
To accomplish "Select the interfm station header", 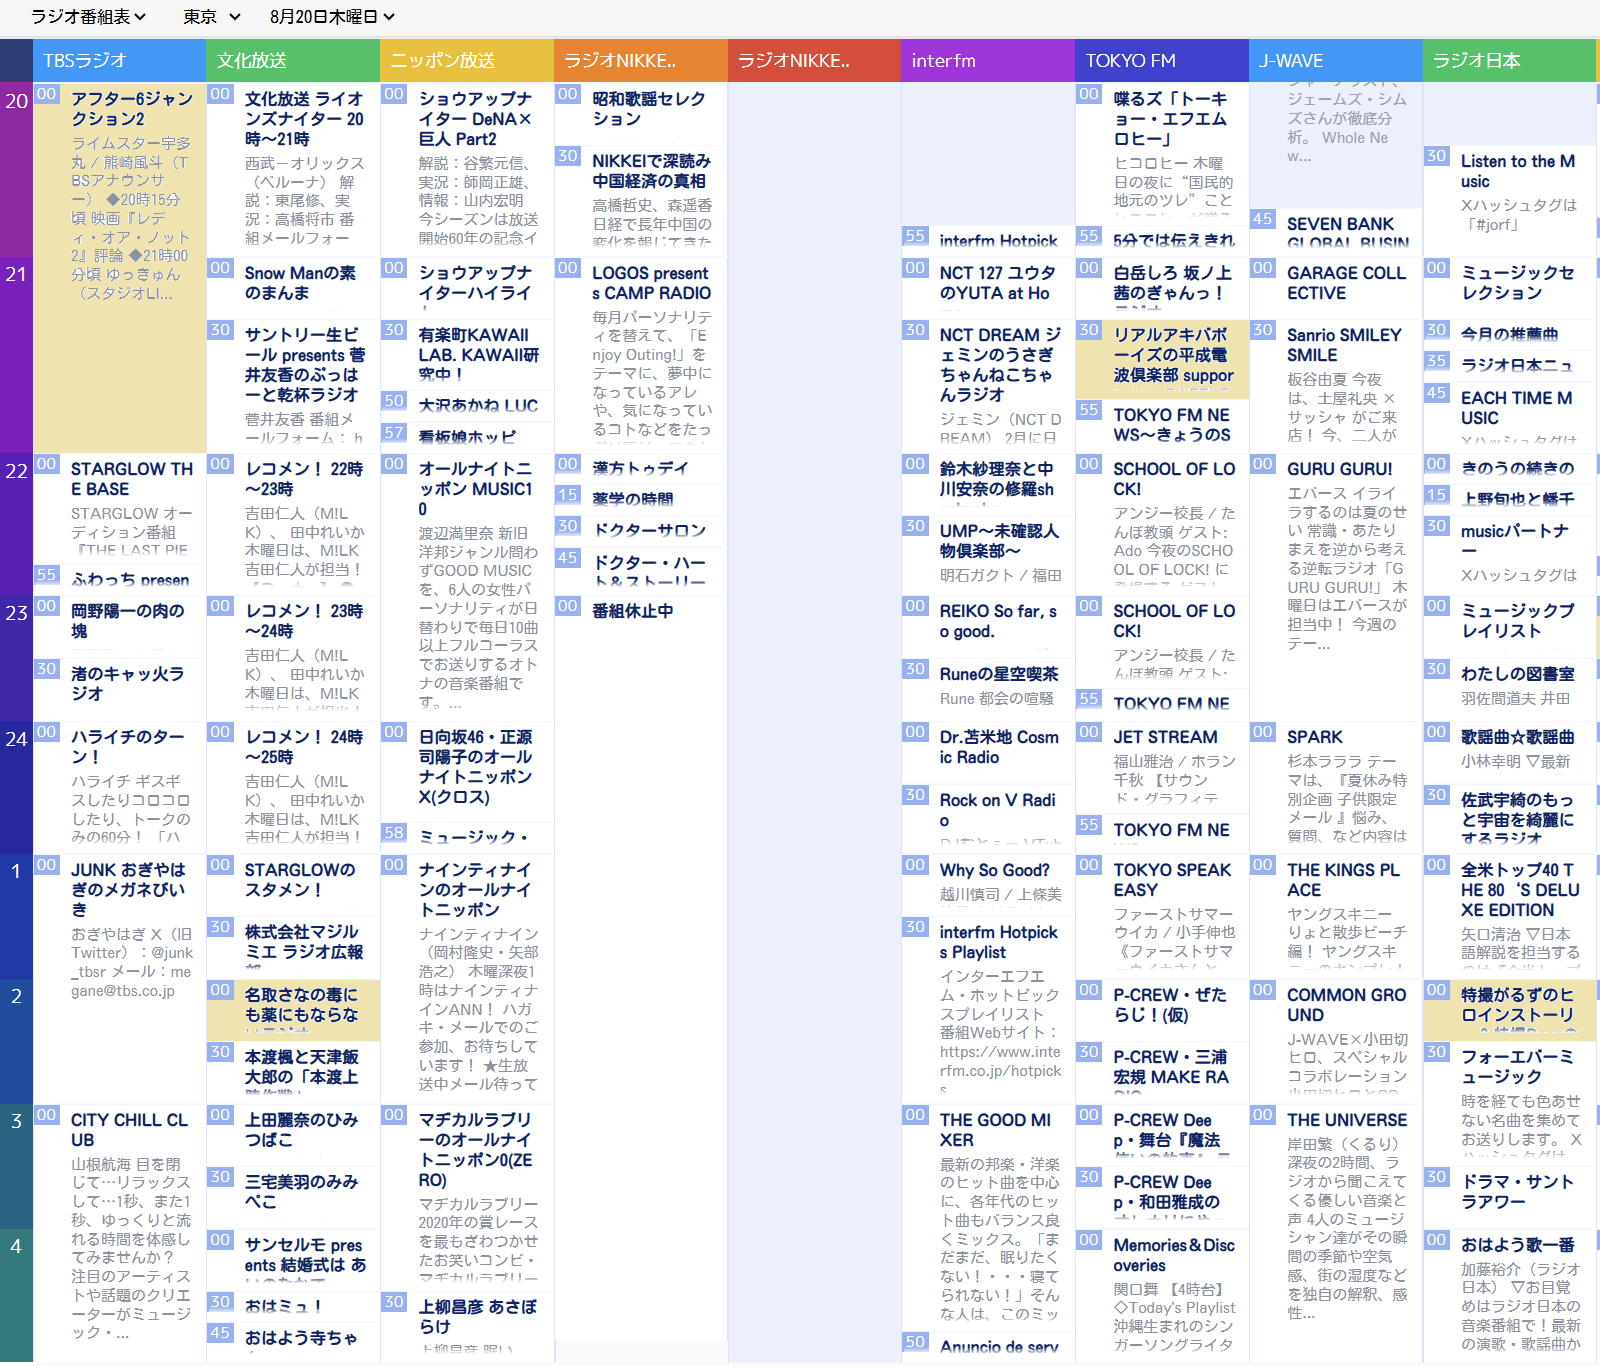I will pyautogui.click(x=988, y=61).
